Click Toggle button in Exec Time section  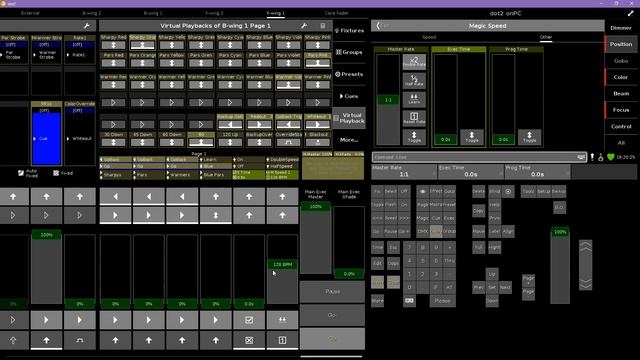[472, 137]
